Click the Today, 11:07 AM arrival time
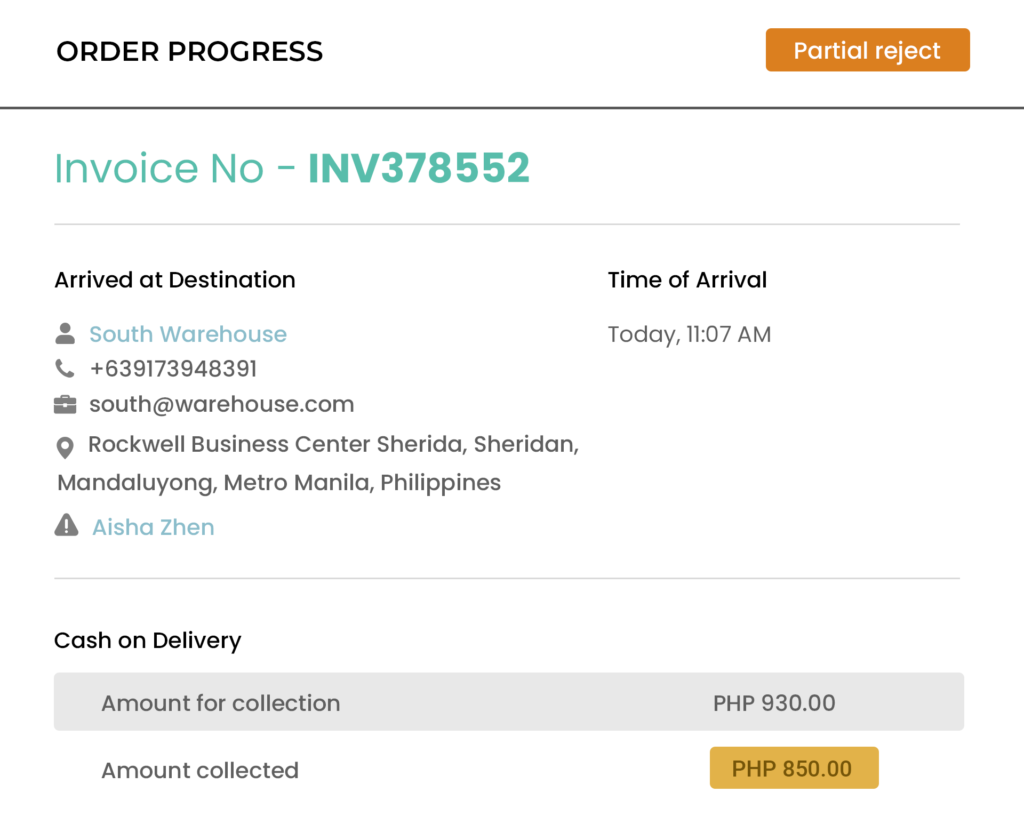The width and height of the screenshot is (1024, 832). (x=690, y=334)
